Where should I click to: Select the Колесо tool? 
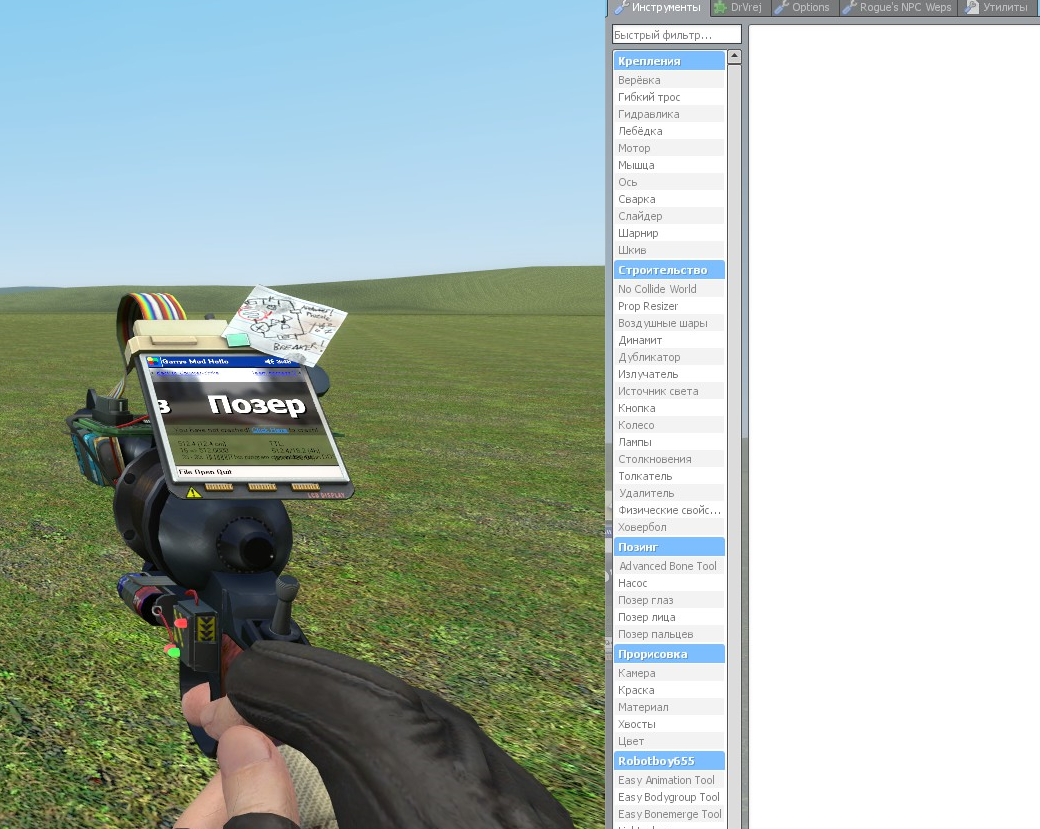coord(669,425)
